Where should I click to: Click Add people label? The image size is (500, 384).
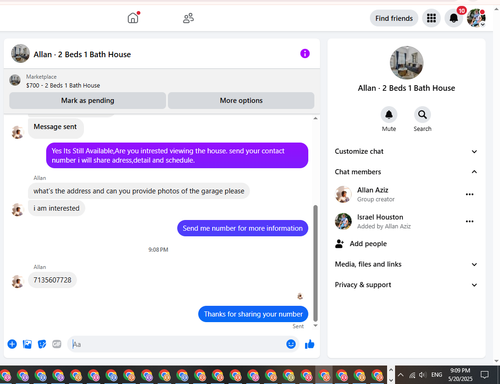[x=368, y=244]
